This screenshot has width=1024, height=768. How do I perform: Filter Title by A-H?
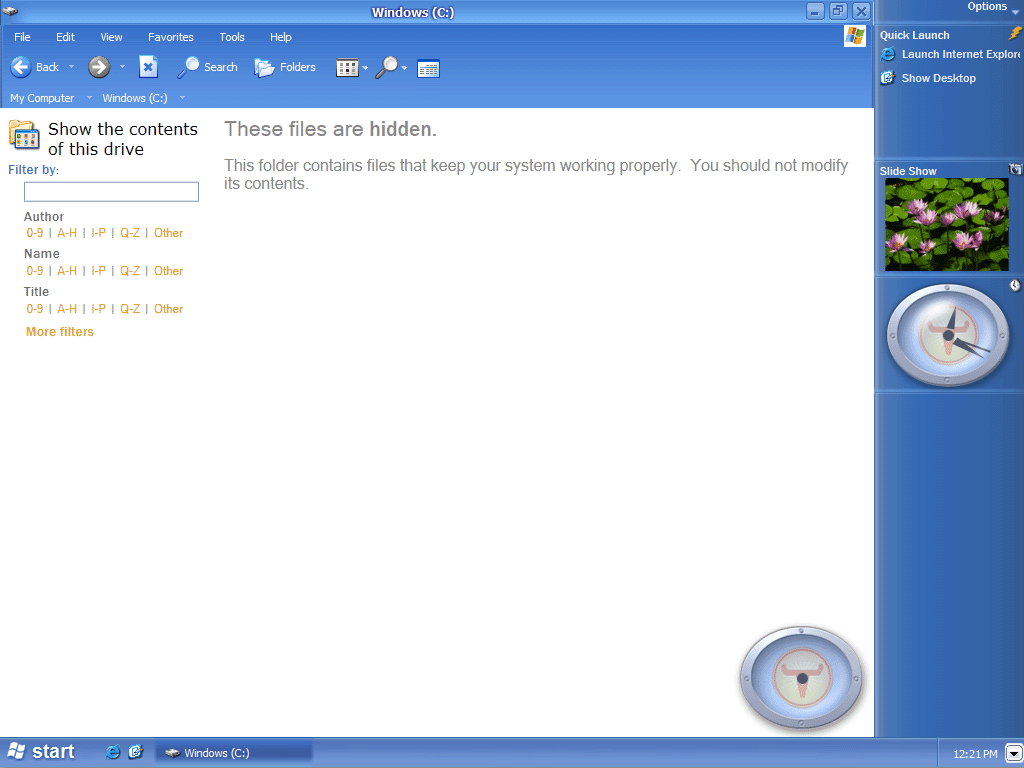(67, 309)
